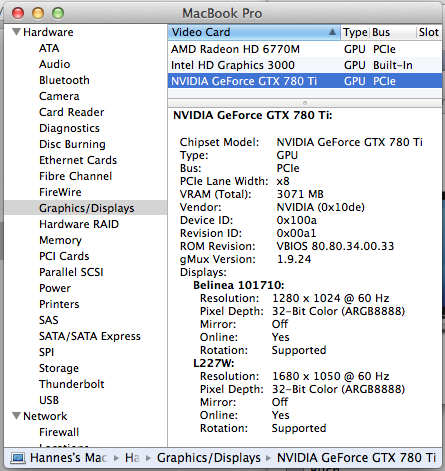The image size is (445, 471).
Task: Select FireWire in the sidebar
Action: 60,192
